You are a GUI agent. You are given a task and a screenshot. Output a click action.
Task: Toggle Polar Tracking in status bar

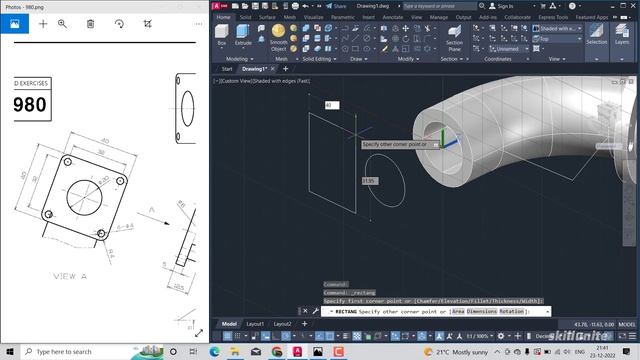coord(286,336)
